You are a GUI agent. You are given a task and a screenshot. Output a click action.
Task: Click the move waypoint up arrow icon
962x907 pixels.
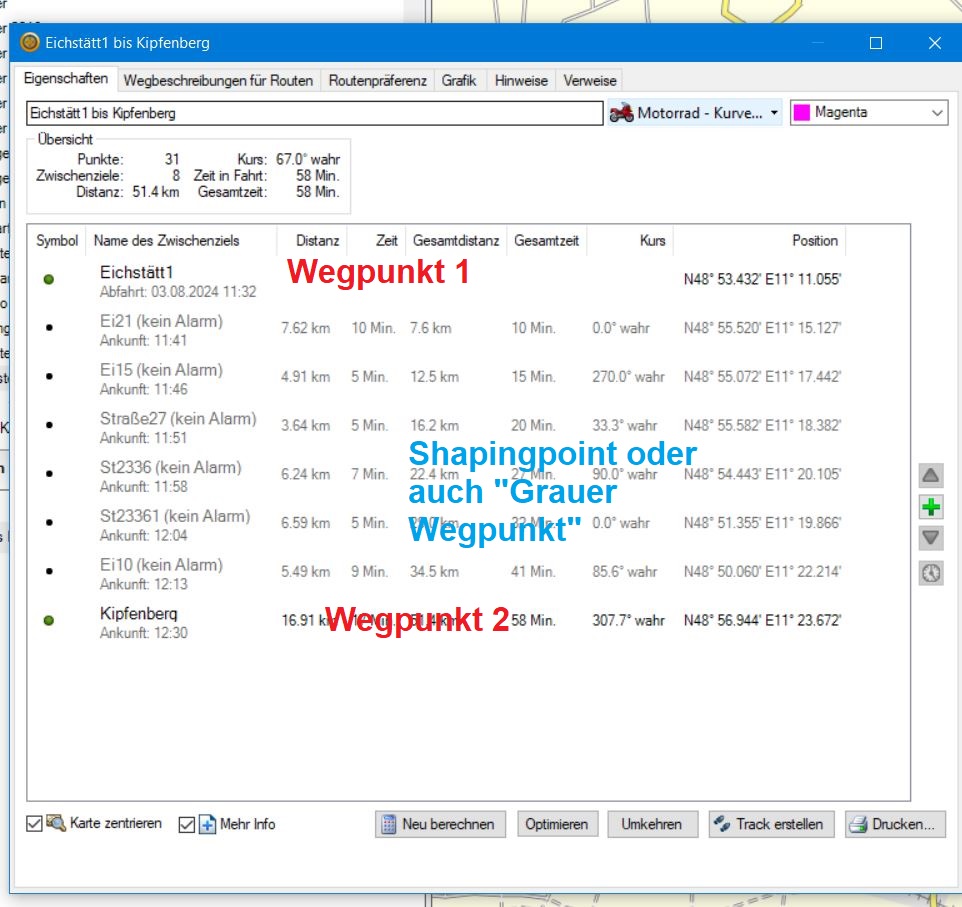pyautogui.click(x=931, y=476)
